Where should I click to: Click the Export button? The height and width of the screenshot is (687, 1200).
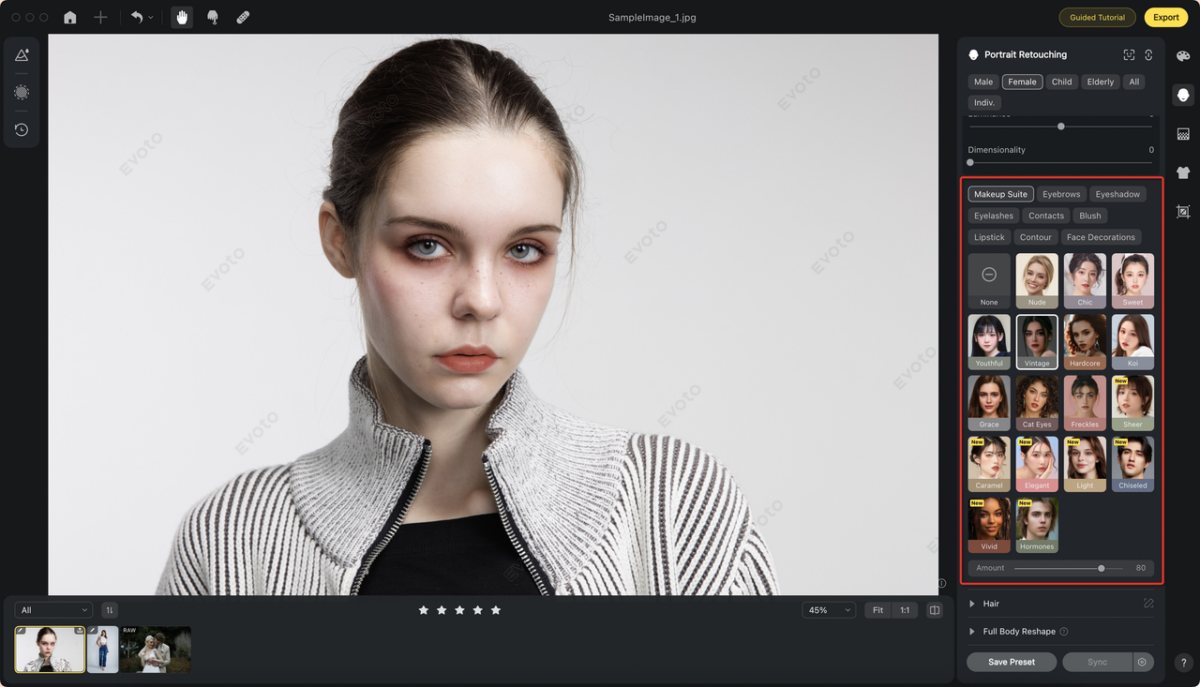coord(1166,17)
